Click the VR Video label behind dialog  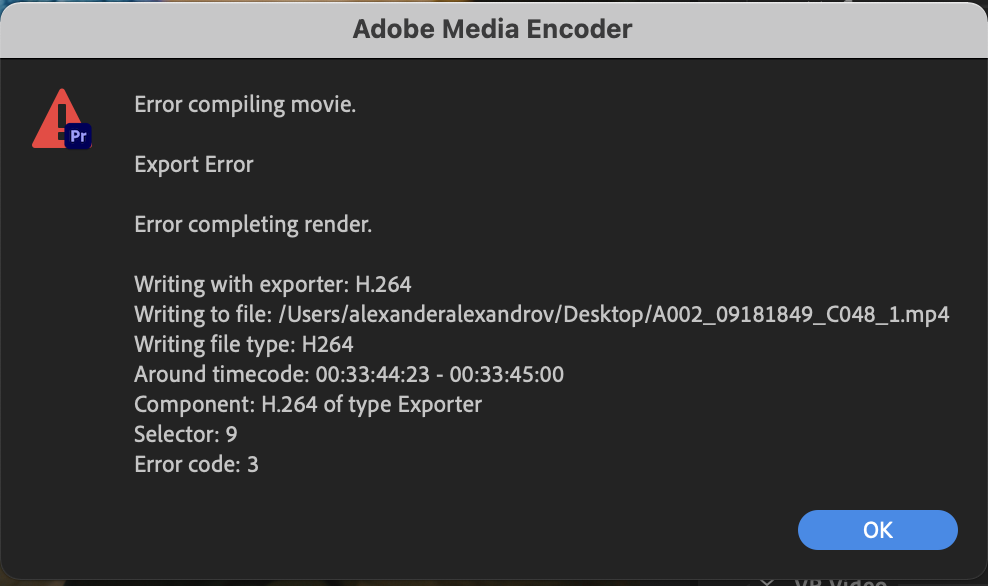pos(840,581)
